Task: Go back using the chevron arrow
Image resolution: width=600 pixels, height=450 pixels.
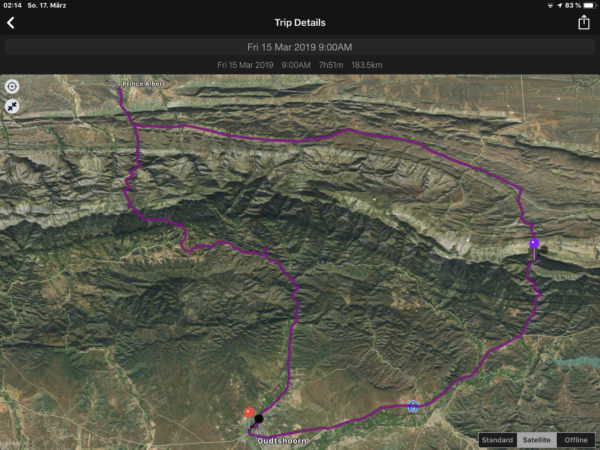Action: coord(11,23)
